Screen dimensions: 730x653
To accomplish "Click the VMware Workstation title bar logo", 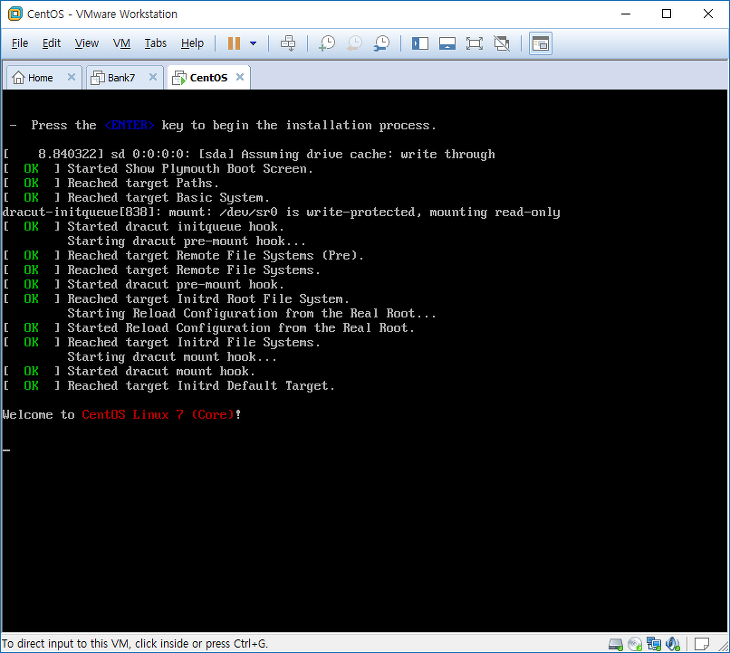I will coord(15,14).
